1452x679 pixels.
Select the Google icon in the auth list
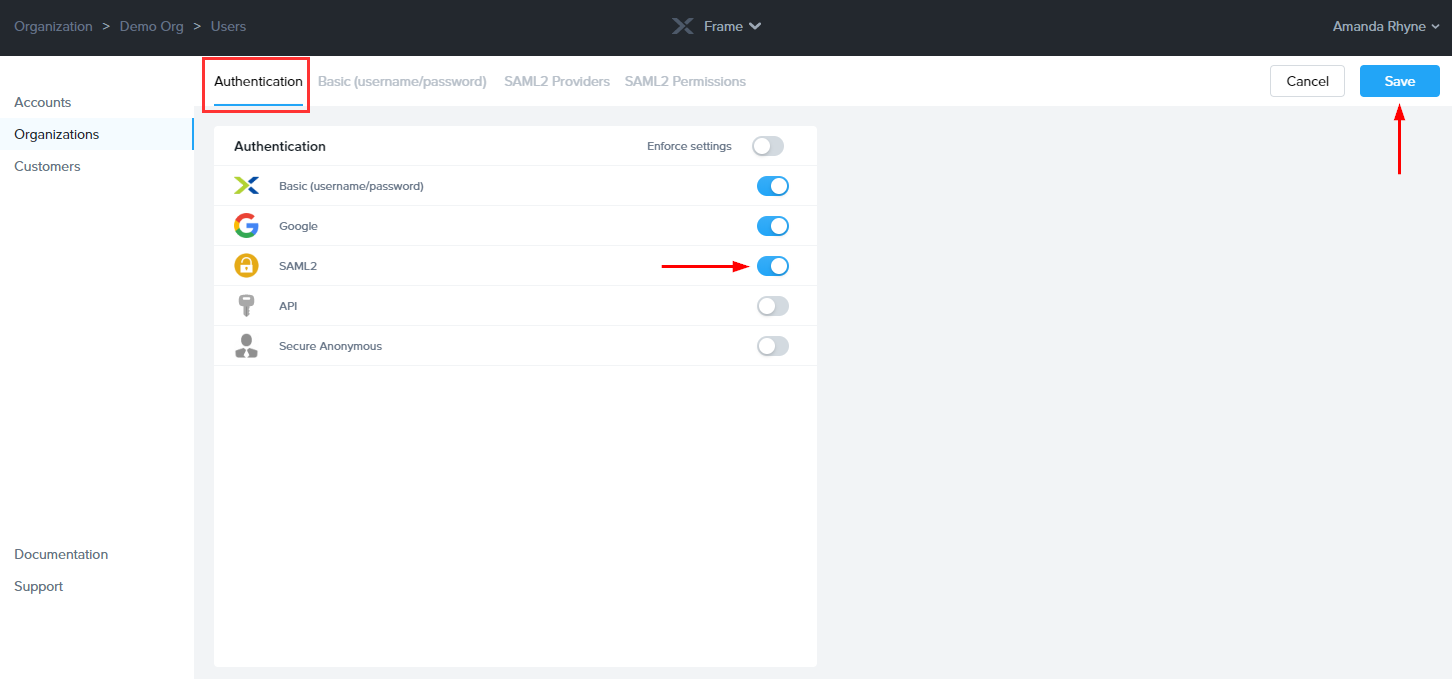click(x=246, y=225)
